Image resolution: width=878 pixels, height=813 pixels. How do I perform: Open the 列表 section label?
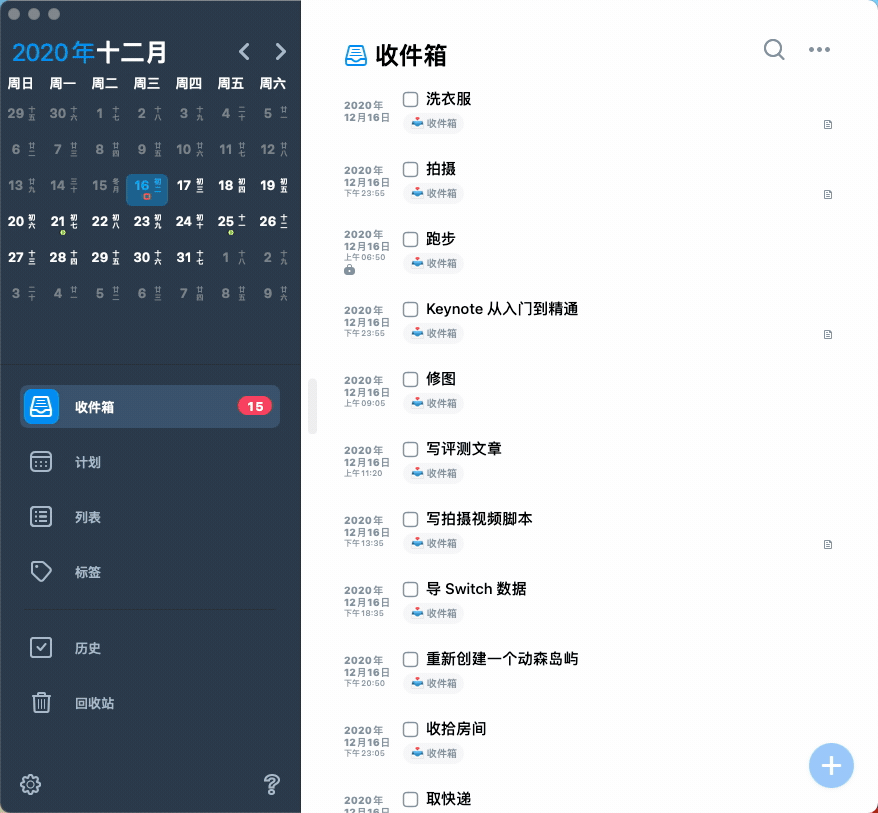click(88, 517)
